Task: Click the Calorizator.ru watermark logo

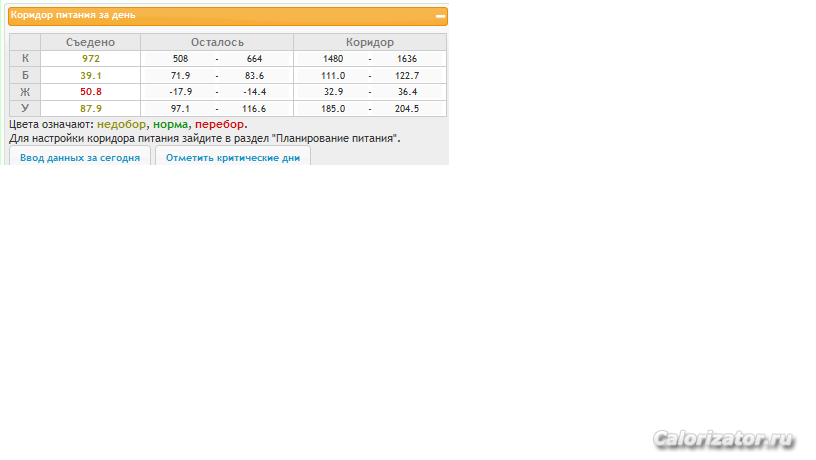Action: (x=723, y=439)
